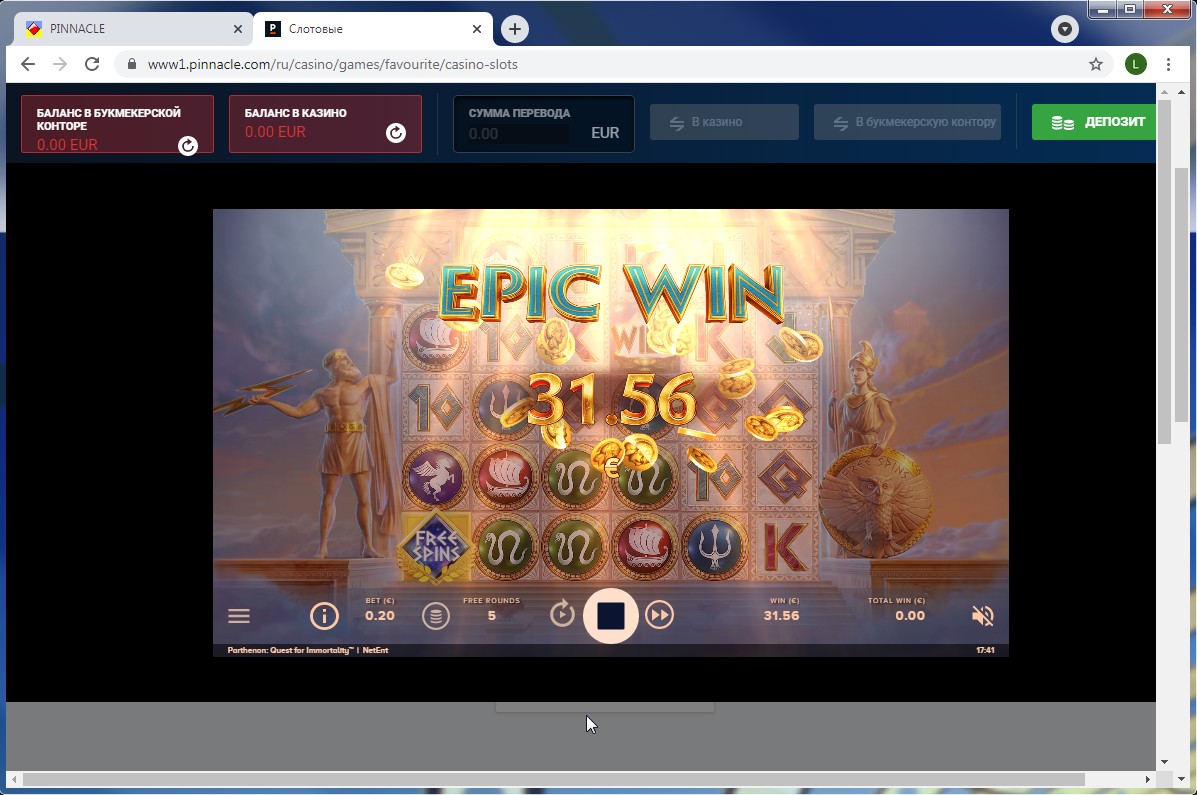Click the scroll right arrow

pos(1147,779)
